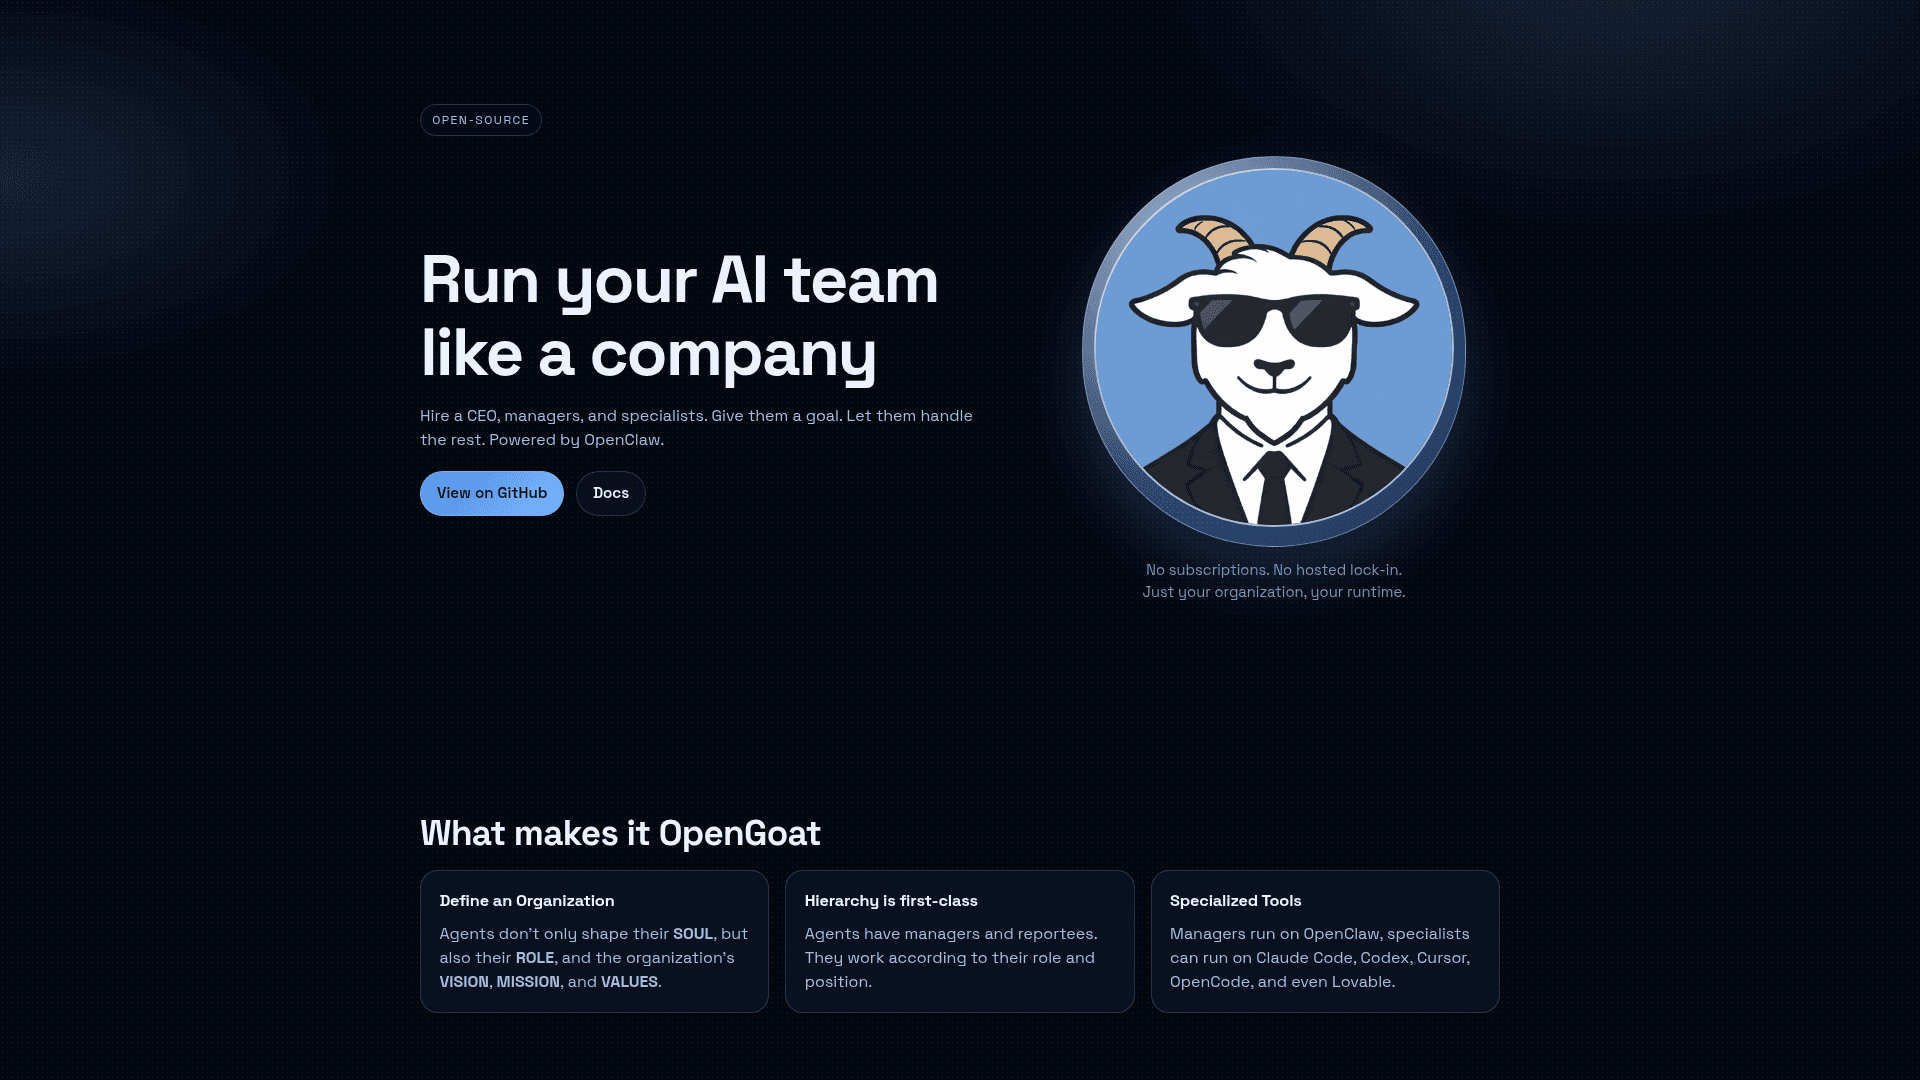This screenshot has width=1920, height=1080.
Task: Click the 'Run your AI team' headline
Action: coord(679,281)
